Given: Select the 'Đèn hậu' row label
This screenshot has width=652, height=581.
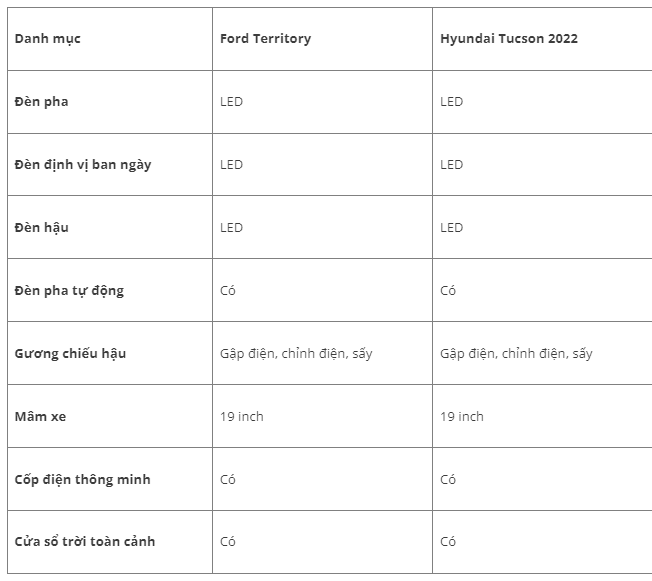Looking at the screenshot, I should click(42, 228).
